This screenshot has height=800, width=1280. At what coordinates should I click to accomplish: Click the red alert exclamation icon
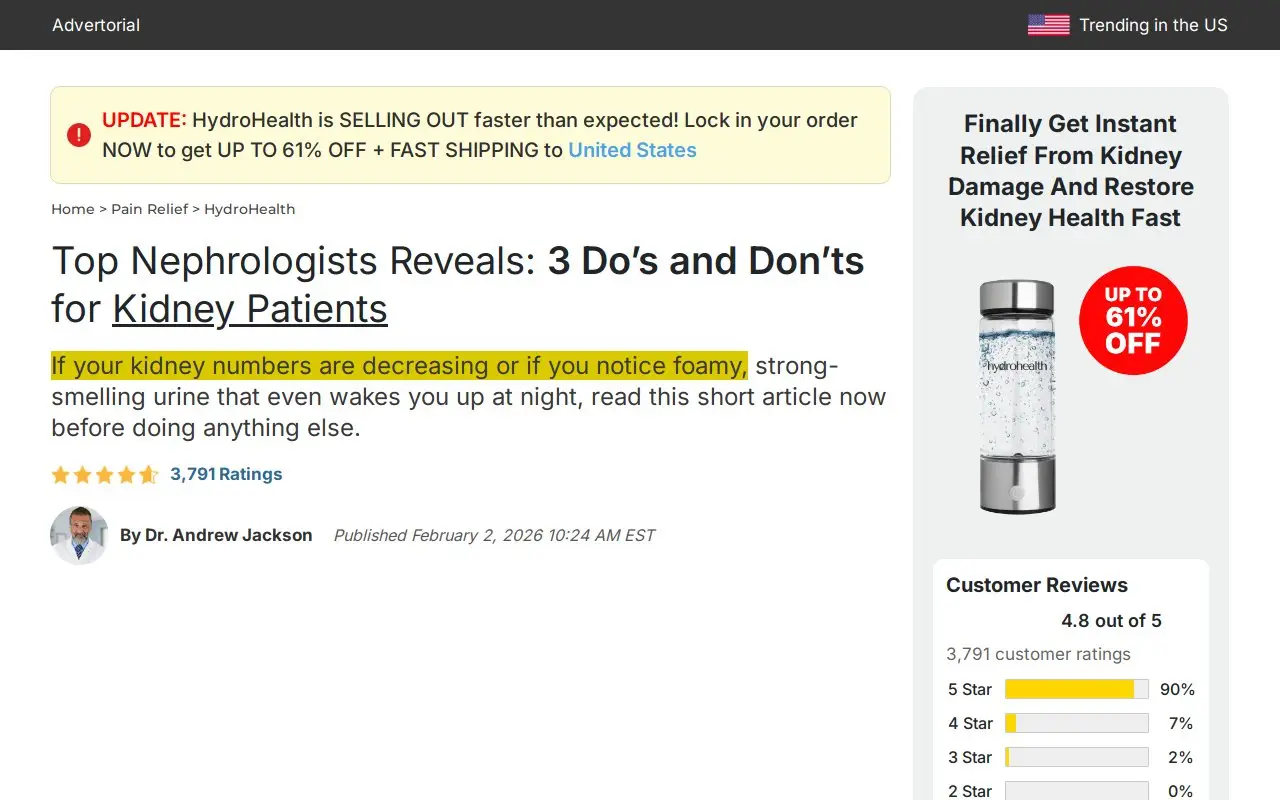[79, 135]
